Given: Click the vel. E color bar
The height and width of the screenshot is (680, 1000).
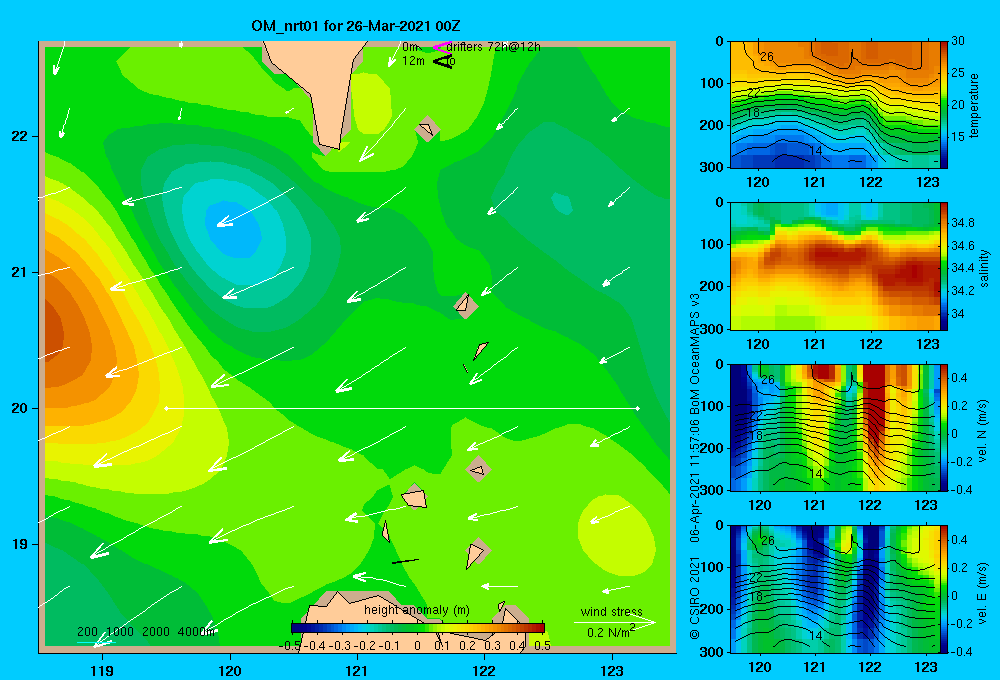Looking at the screenshot, I should click(944, 589).
